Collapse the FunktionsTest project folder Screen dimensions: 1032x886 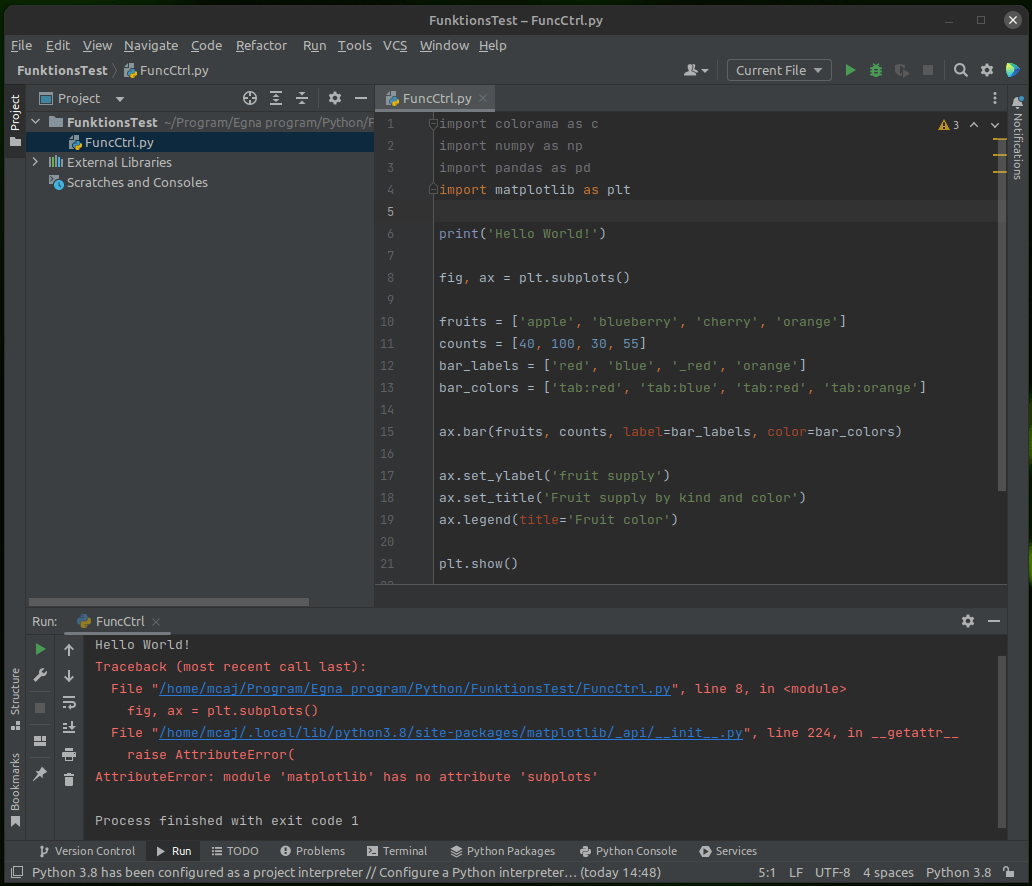(x=36, y=122)
